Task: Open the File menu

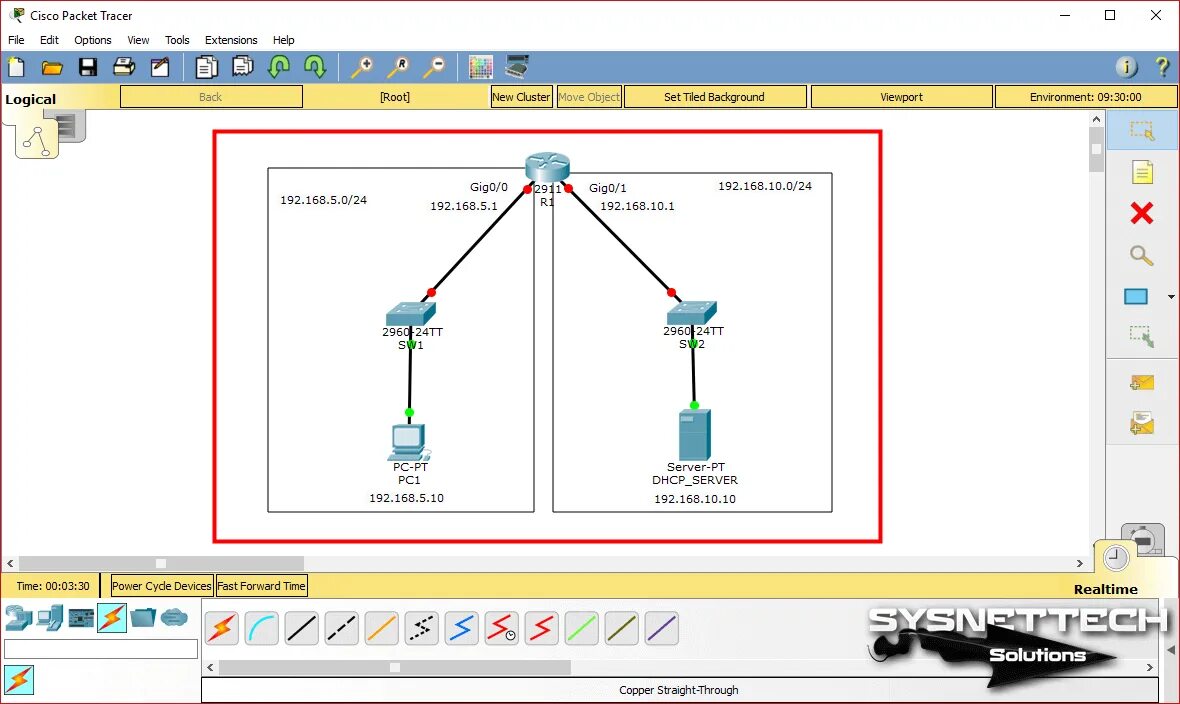Action: (16, 40)
